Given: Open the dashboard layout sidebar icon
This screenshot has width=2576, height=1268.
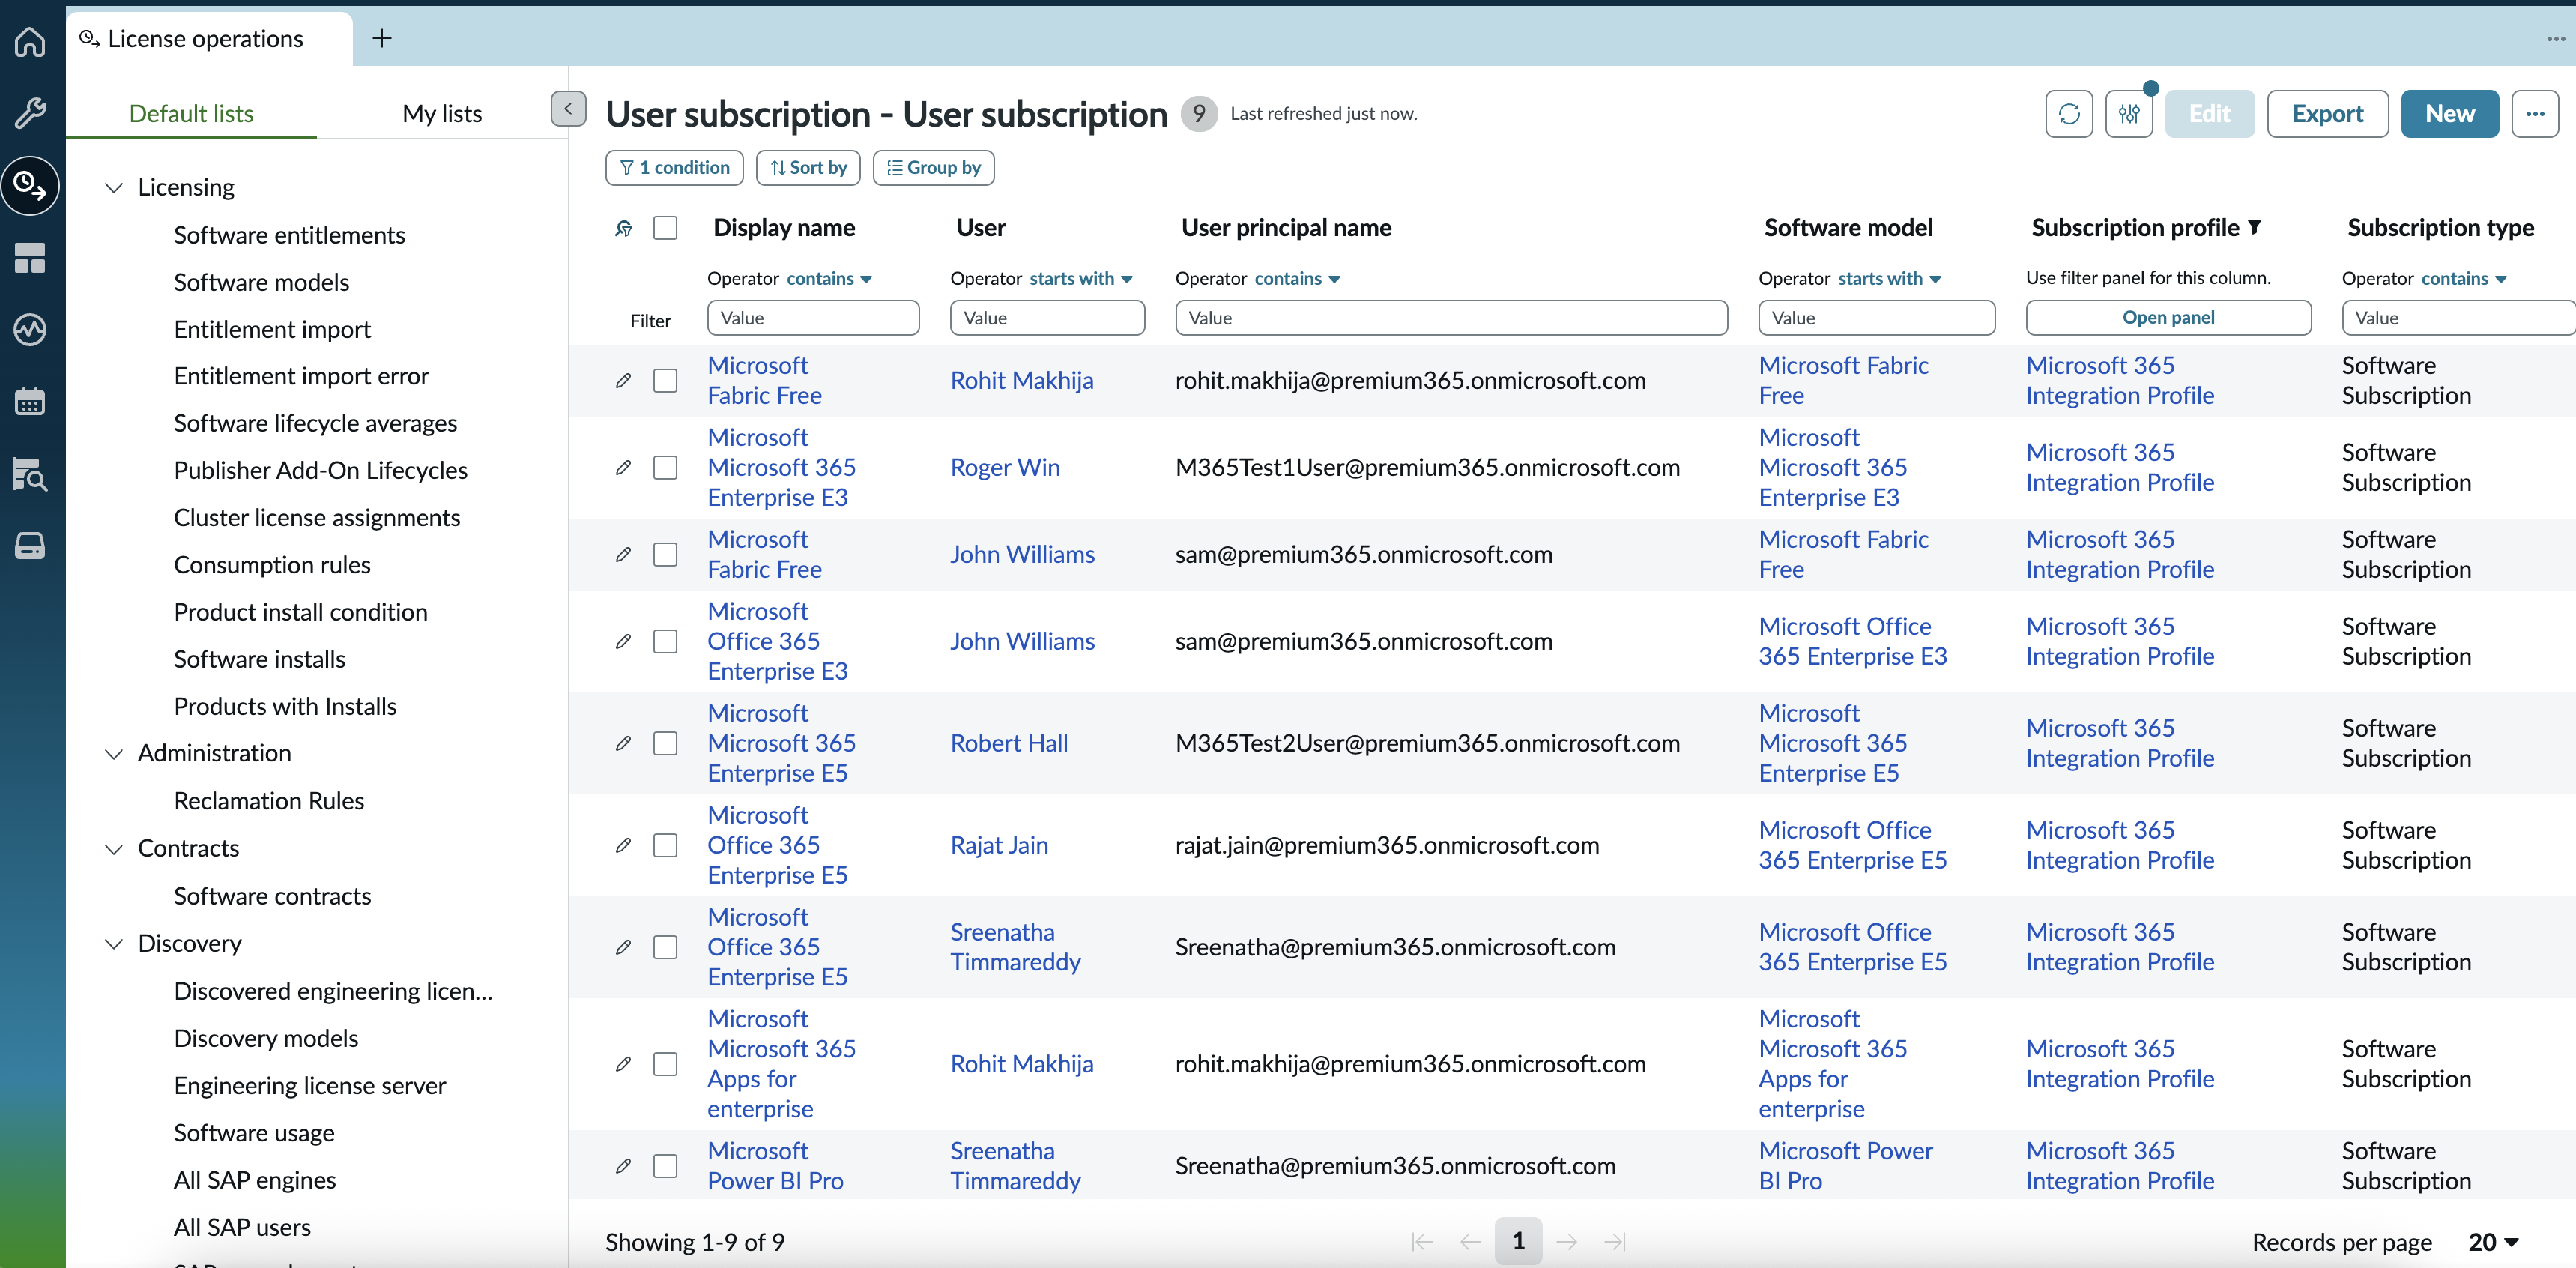Looking at the screenshot, I should point(30,257).
